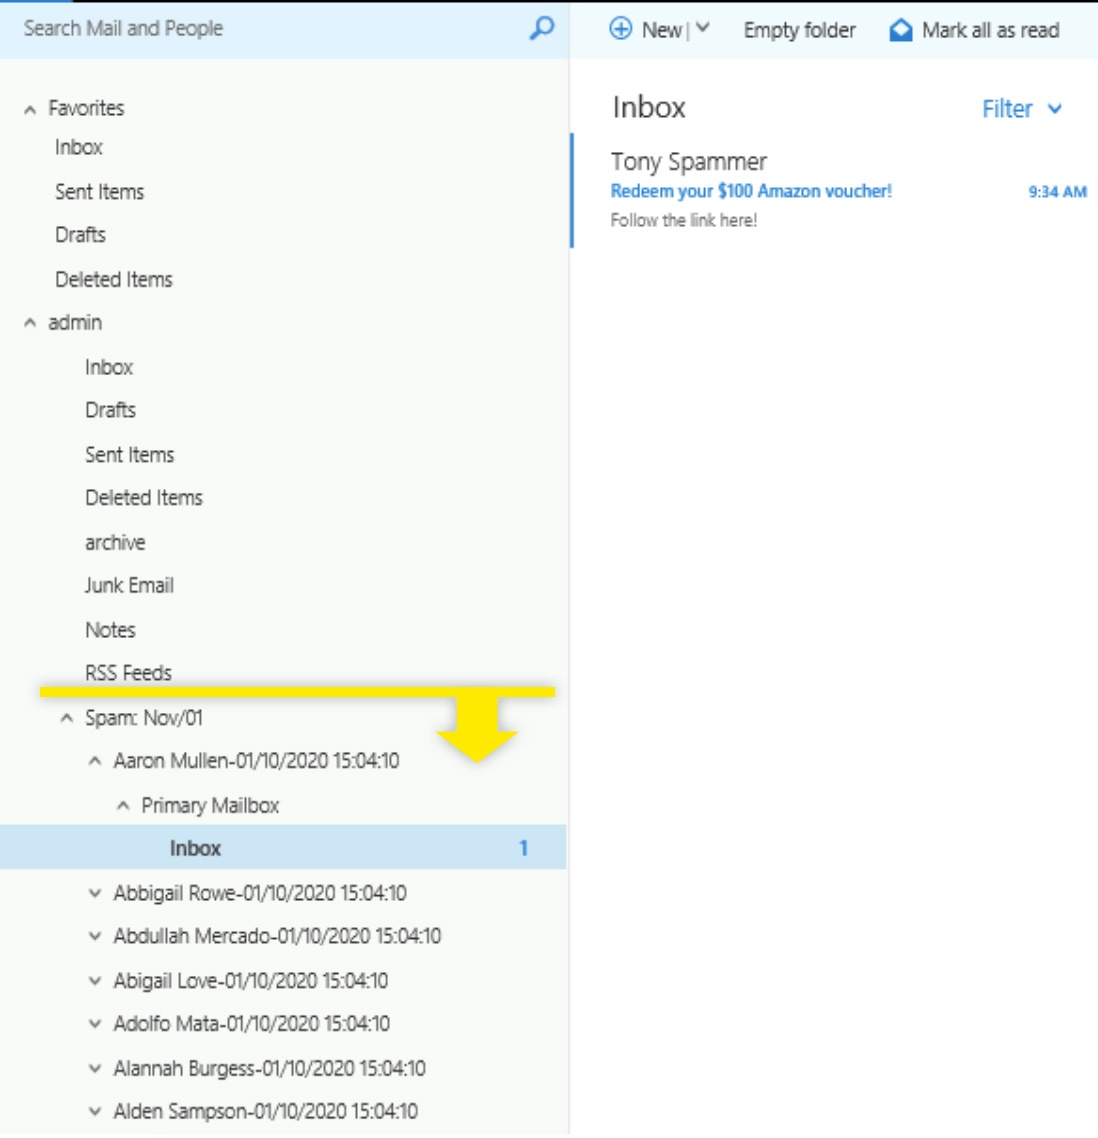The image size is (1098, 1138).
Task: Open Sent Items under Favorites
Action: click(x=99, y=192)
